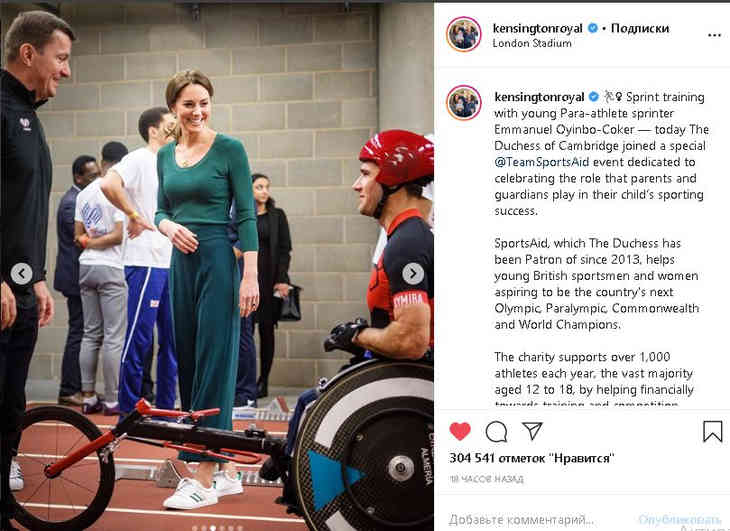Click the post timestamp ЧАСОВ НАЗАД

(x=487, y=479)
